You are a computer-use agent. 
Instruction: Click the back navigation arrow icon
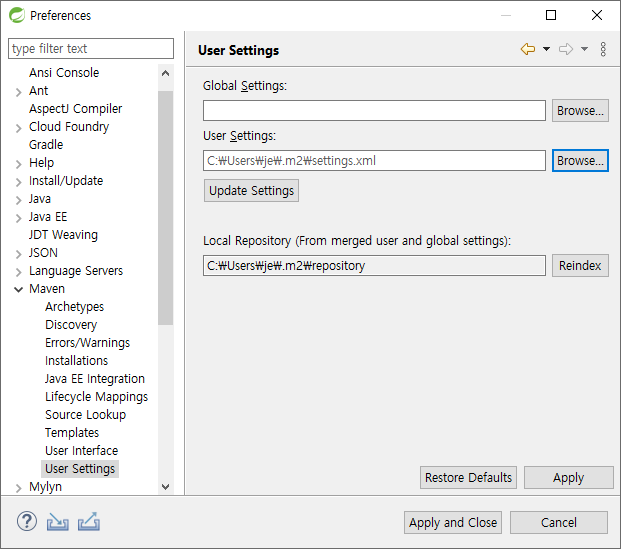click(x=528, y=49)
